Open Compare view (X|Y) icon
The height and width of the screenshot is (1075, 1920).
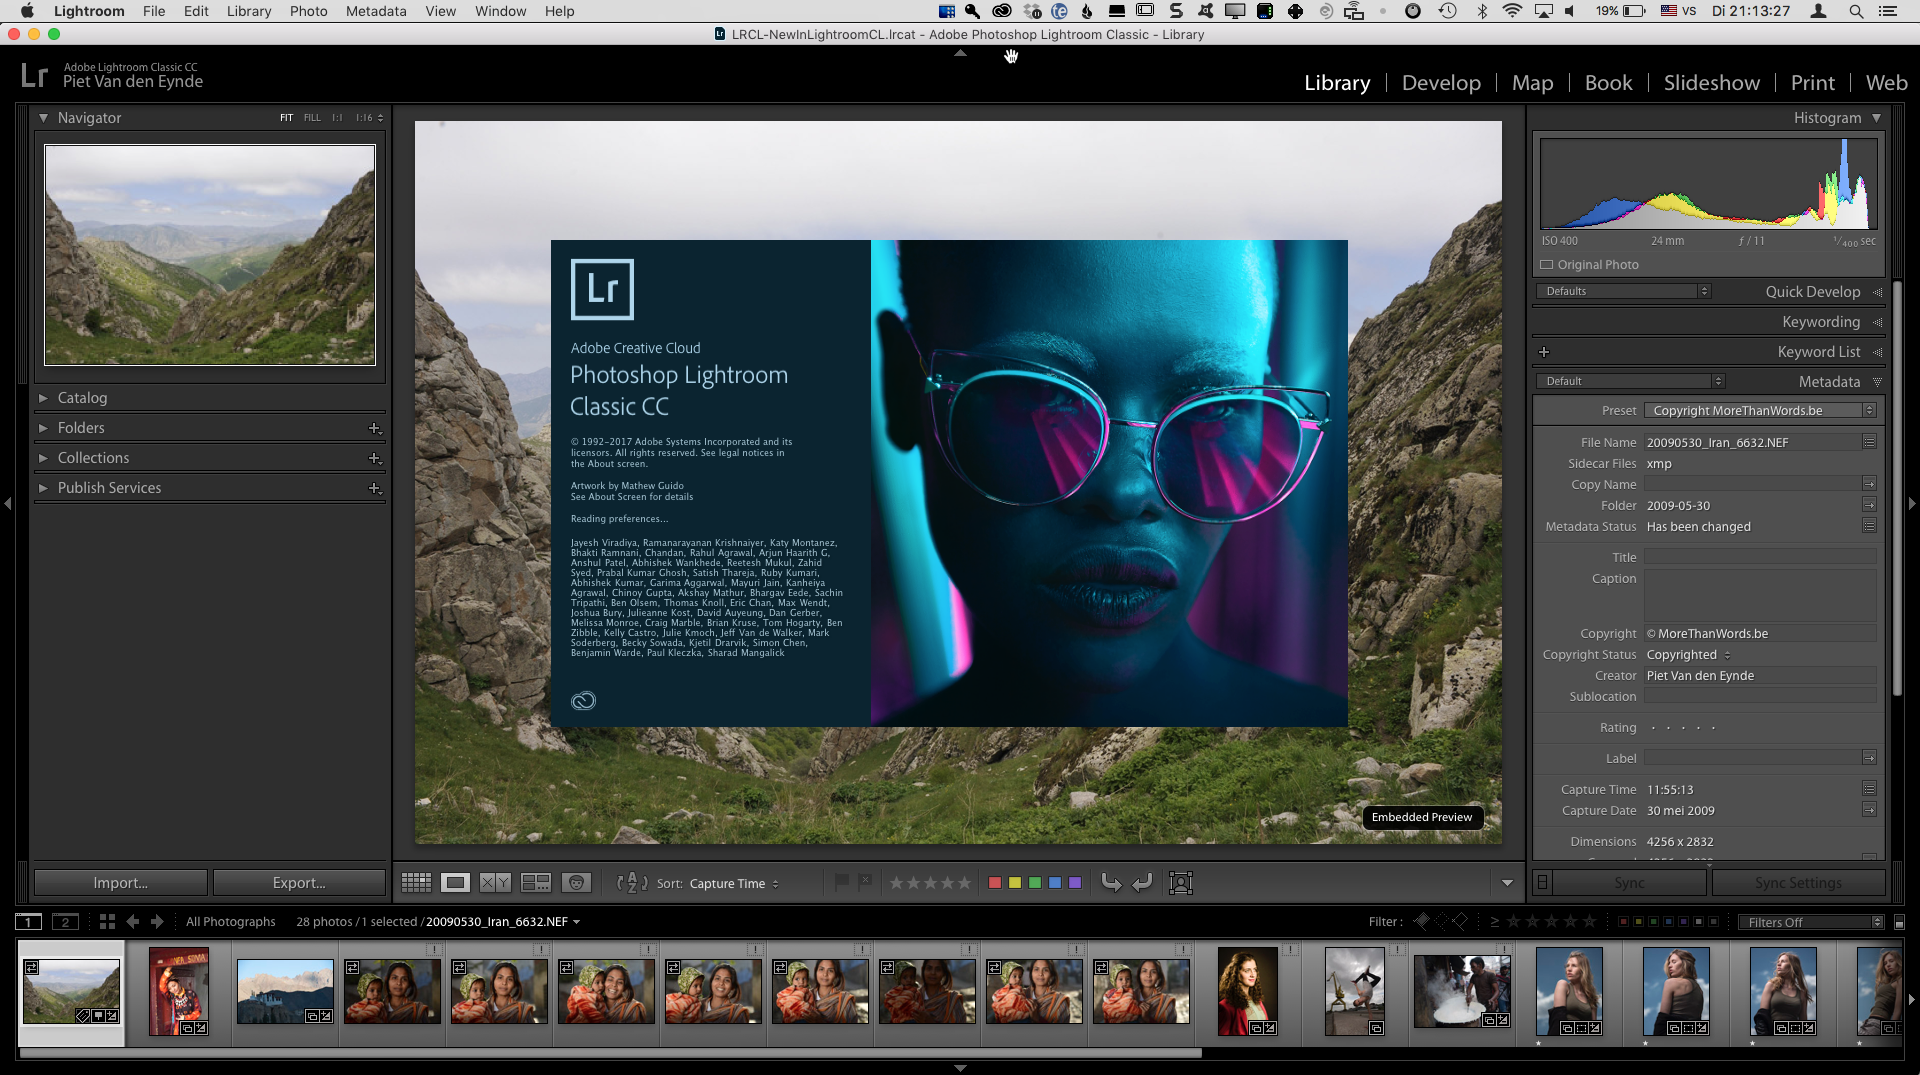click(495, 883)
